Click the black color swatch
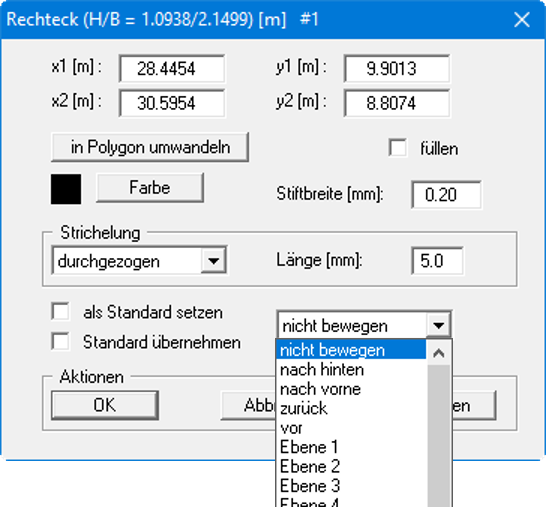The width and height of the screenshot is (546, 508). 66,189
